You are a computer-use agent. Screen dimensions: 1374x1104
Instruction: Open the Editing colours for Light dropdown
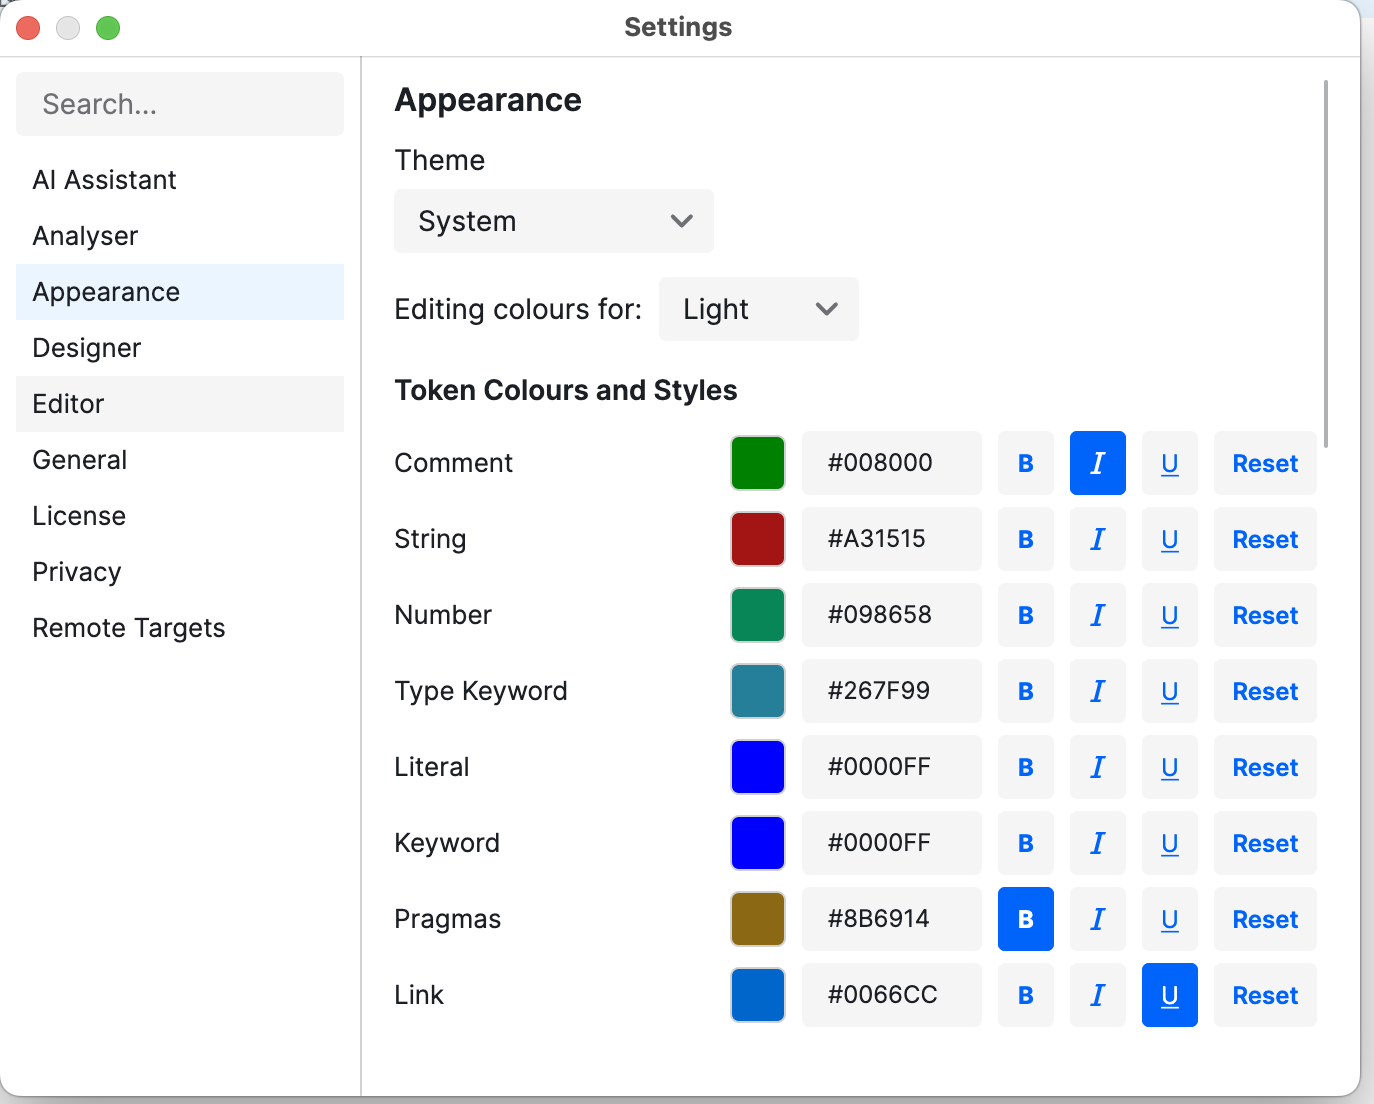[758, 309]
